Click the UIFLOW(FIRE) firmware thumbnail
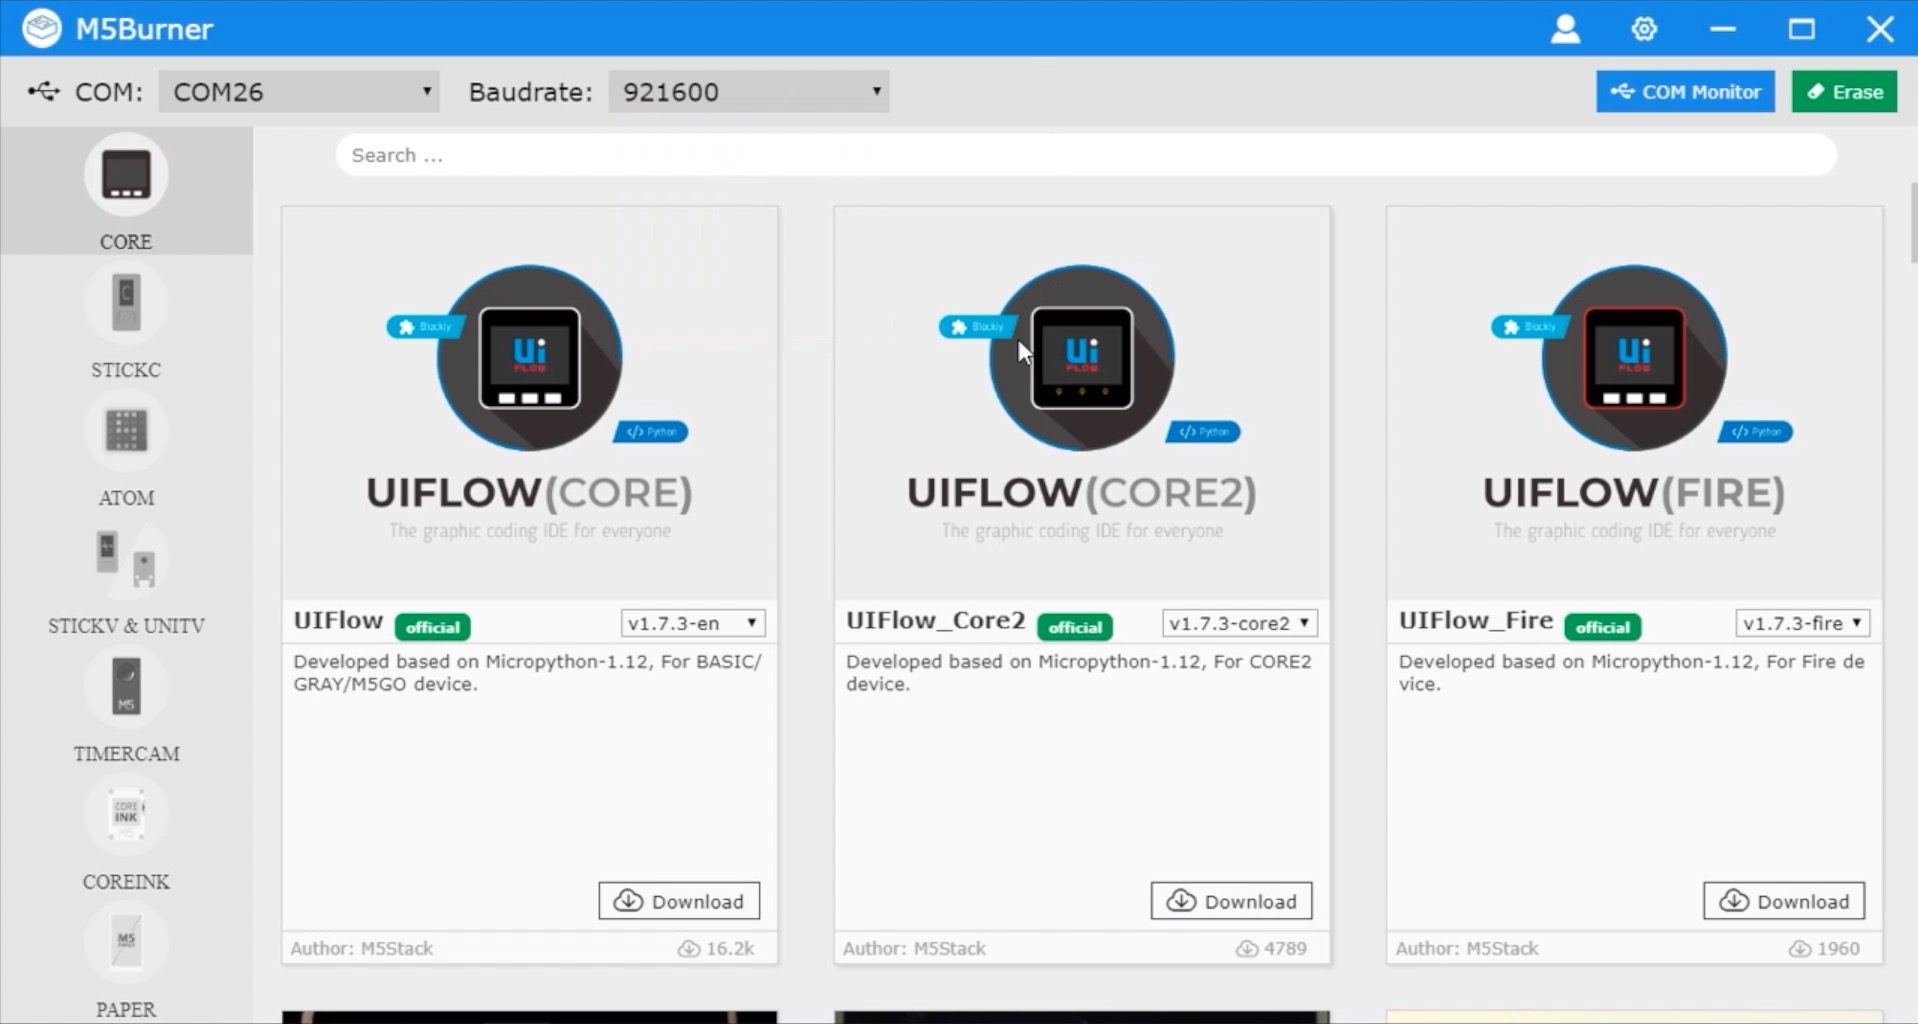 click(1634, 402)
